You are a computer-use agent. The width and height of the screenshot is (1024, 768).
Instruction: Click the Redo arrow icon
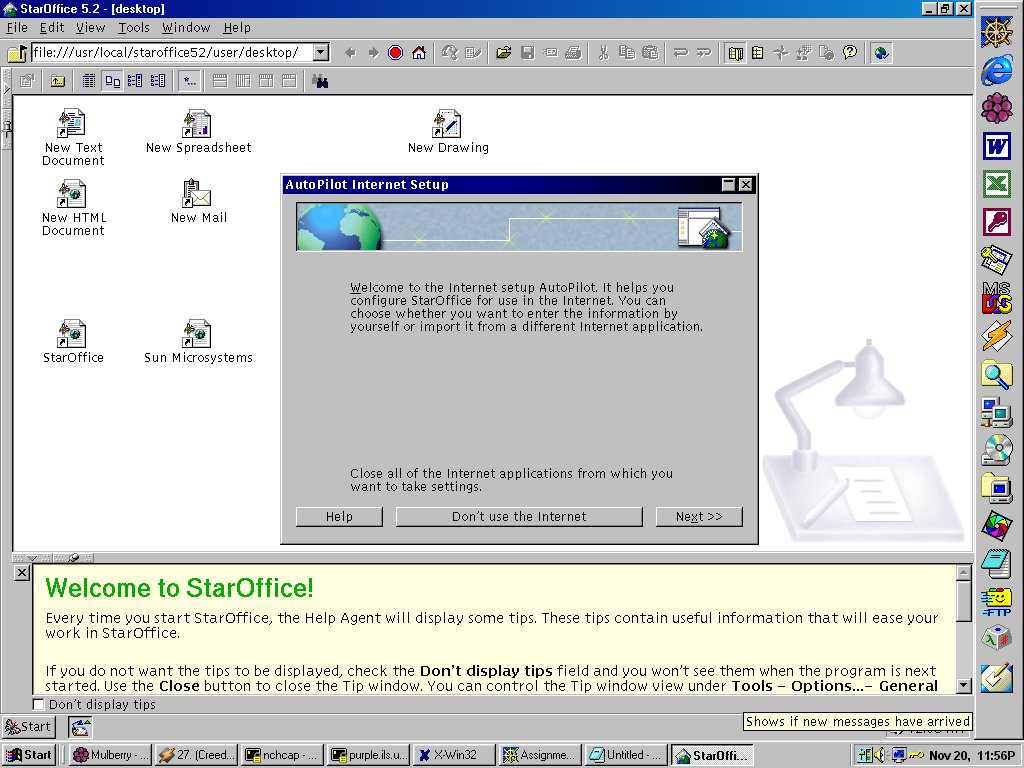tap(703, 53)
